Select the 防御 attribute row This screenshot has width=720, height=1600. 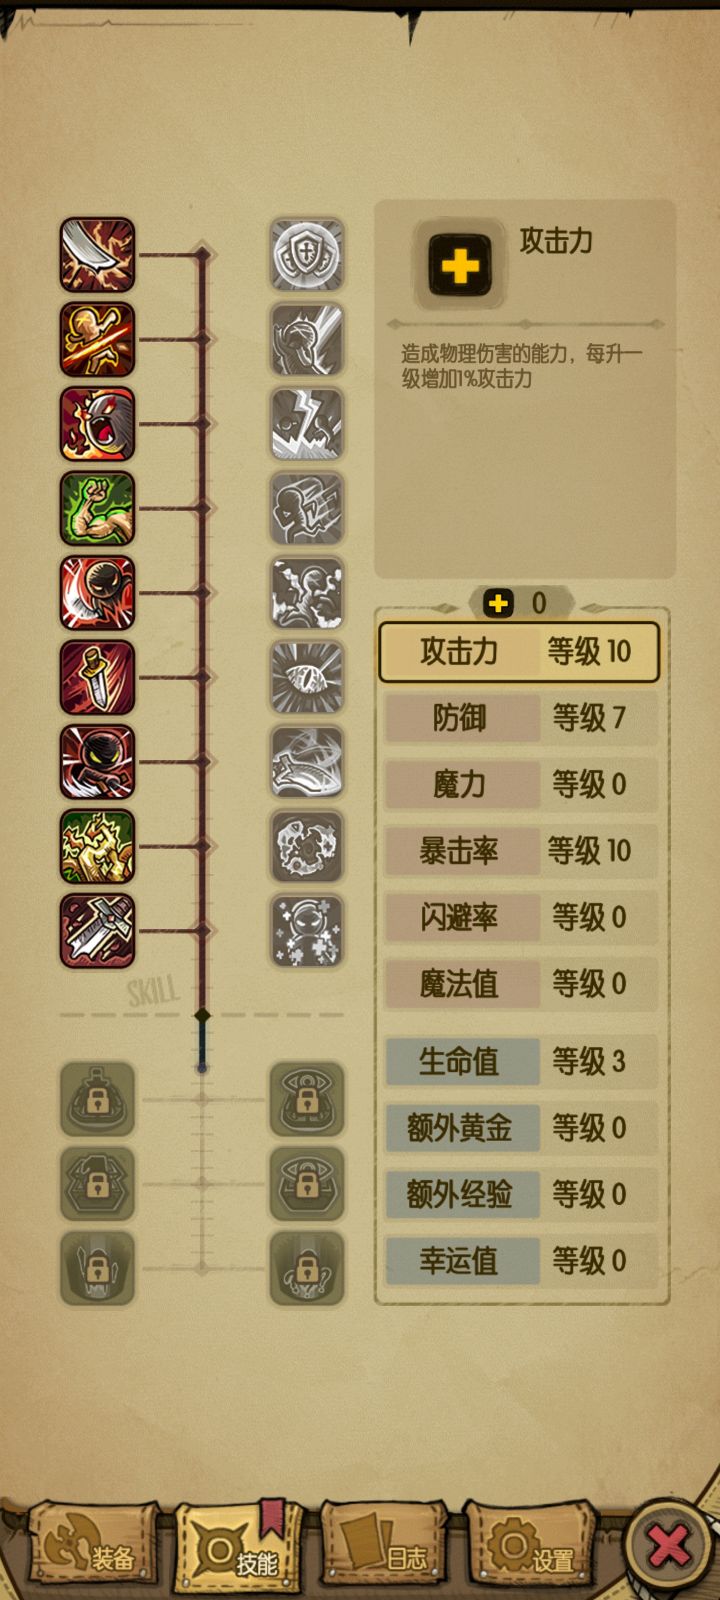tap(521, 718)
